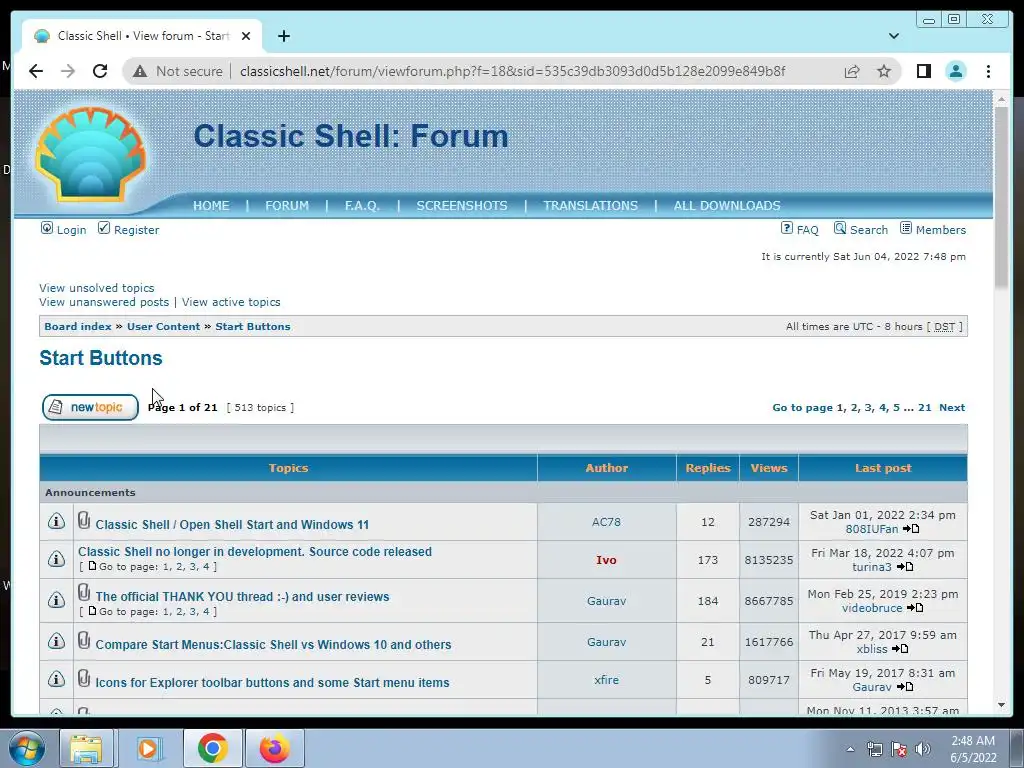Open Classic Shell / Open Shell Start and Windows 11

tap(232, 524)
